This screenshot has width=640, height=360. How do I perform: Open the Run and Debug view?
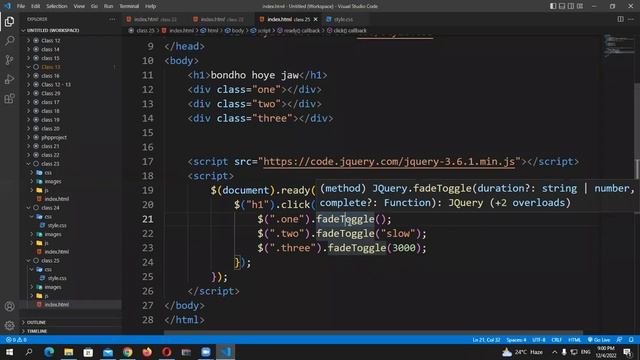9,79
